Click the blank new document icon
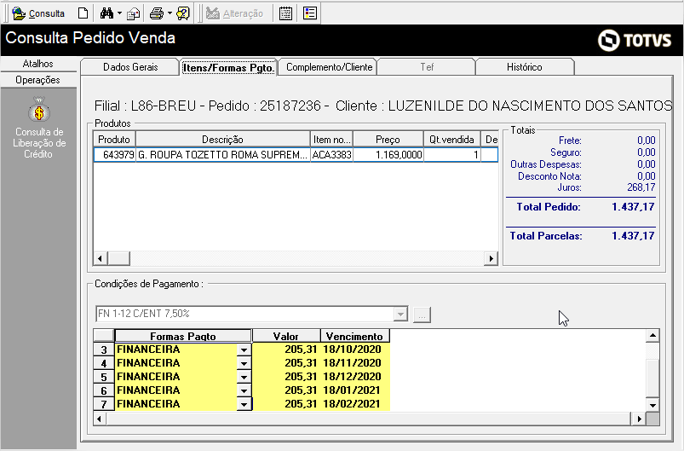The image size is (684, 451). tap(83, 14)
